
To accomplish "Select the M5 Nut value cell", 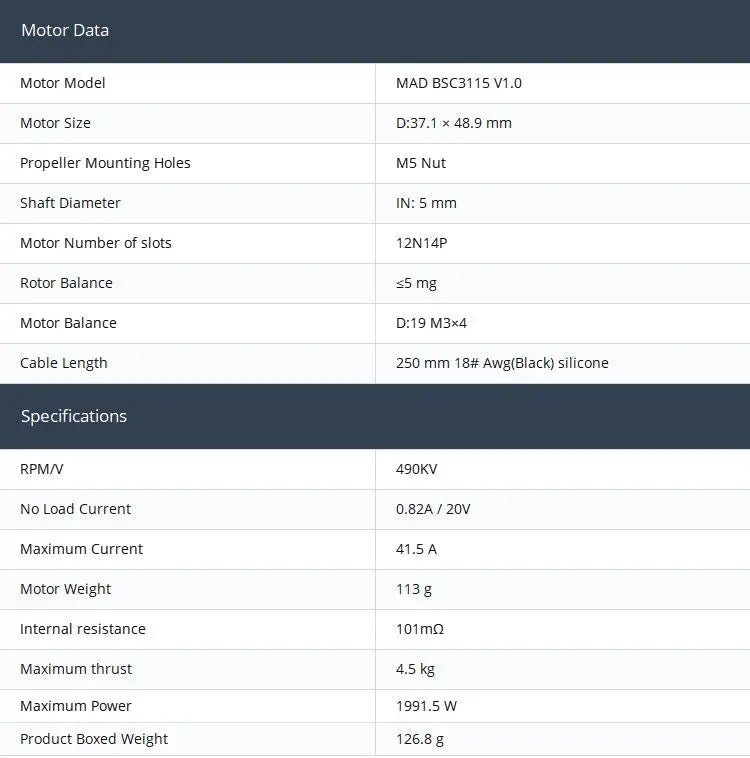I will click(x=421, y=163).
